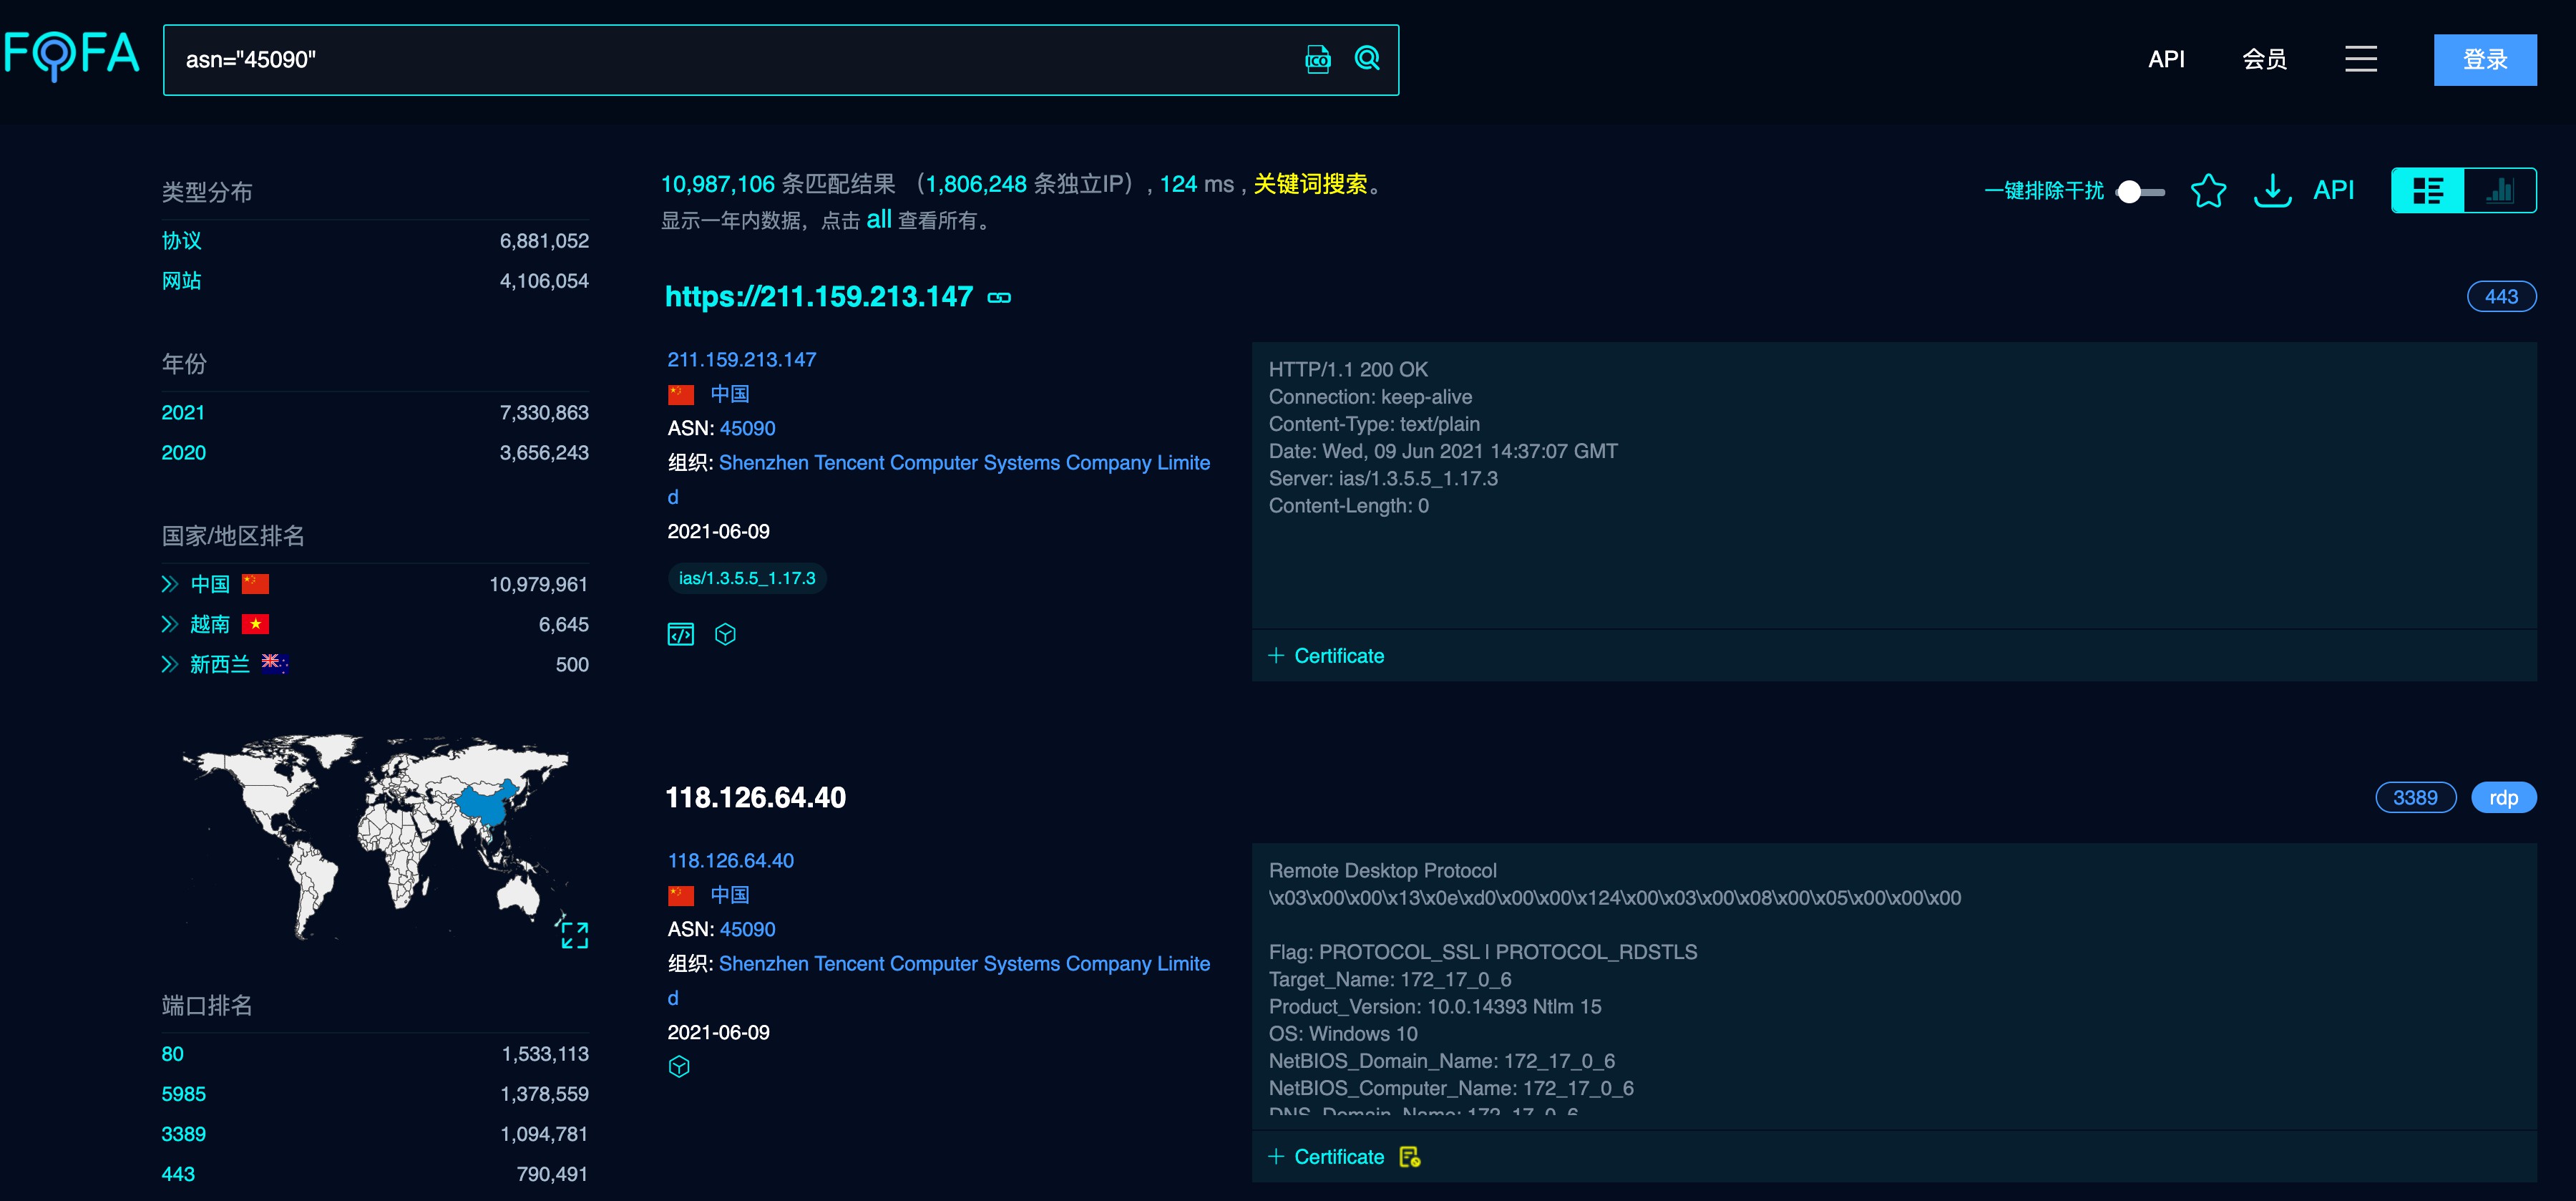Click IP link 118.126.64.40

tap(730, 860)
